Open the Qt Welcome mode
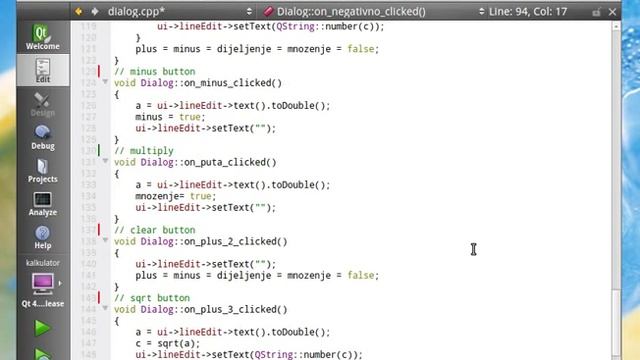640x360 pixels. (x=43, y=37)
